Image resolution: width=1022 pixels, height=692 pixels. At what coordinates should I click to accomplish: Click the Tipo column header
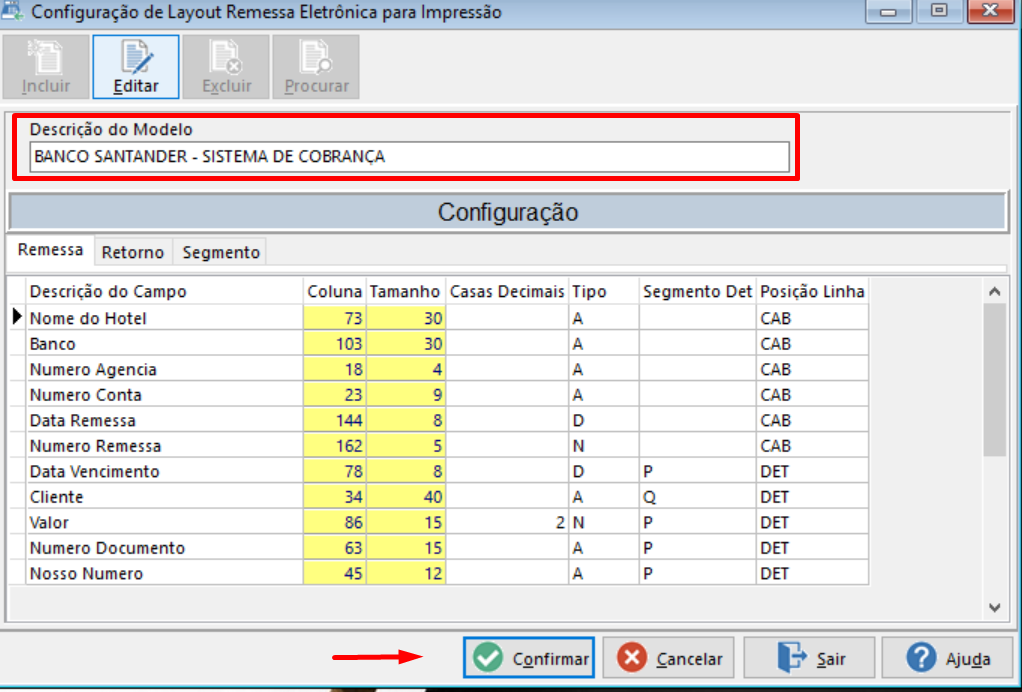[x=604, y=291]
